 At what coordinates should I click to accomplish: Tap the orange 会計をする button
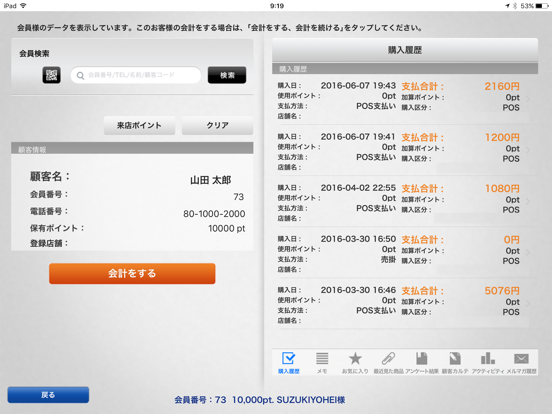click(x=132, y=274)
